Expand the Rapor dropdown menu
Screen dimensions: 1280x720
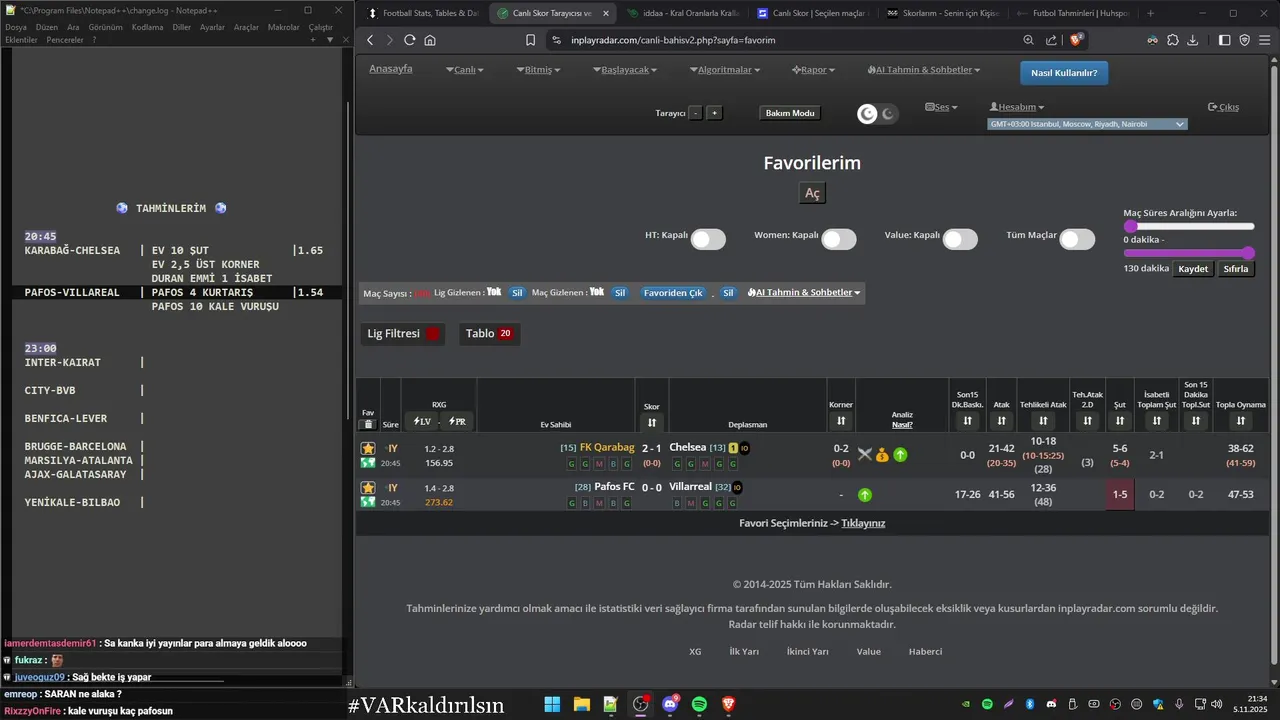814,70
